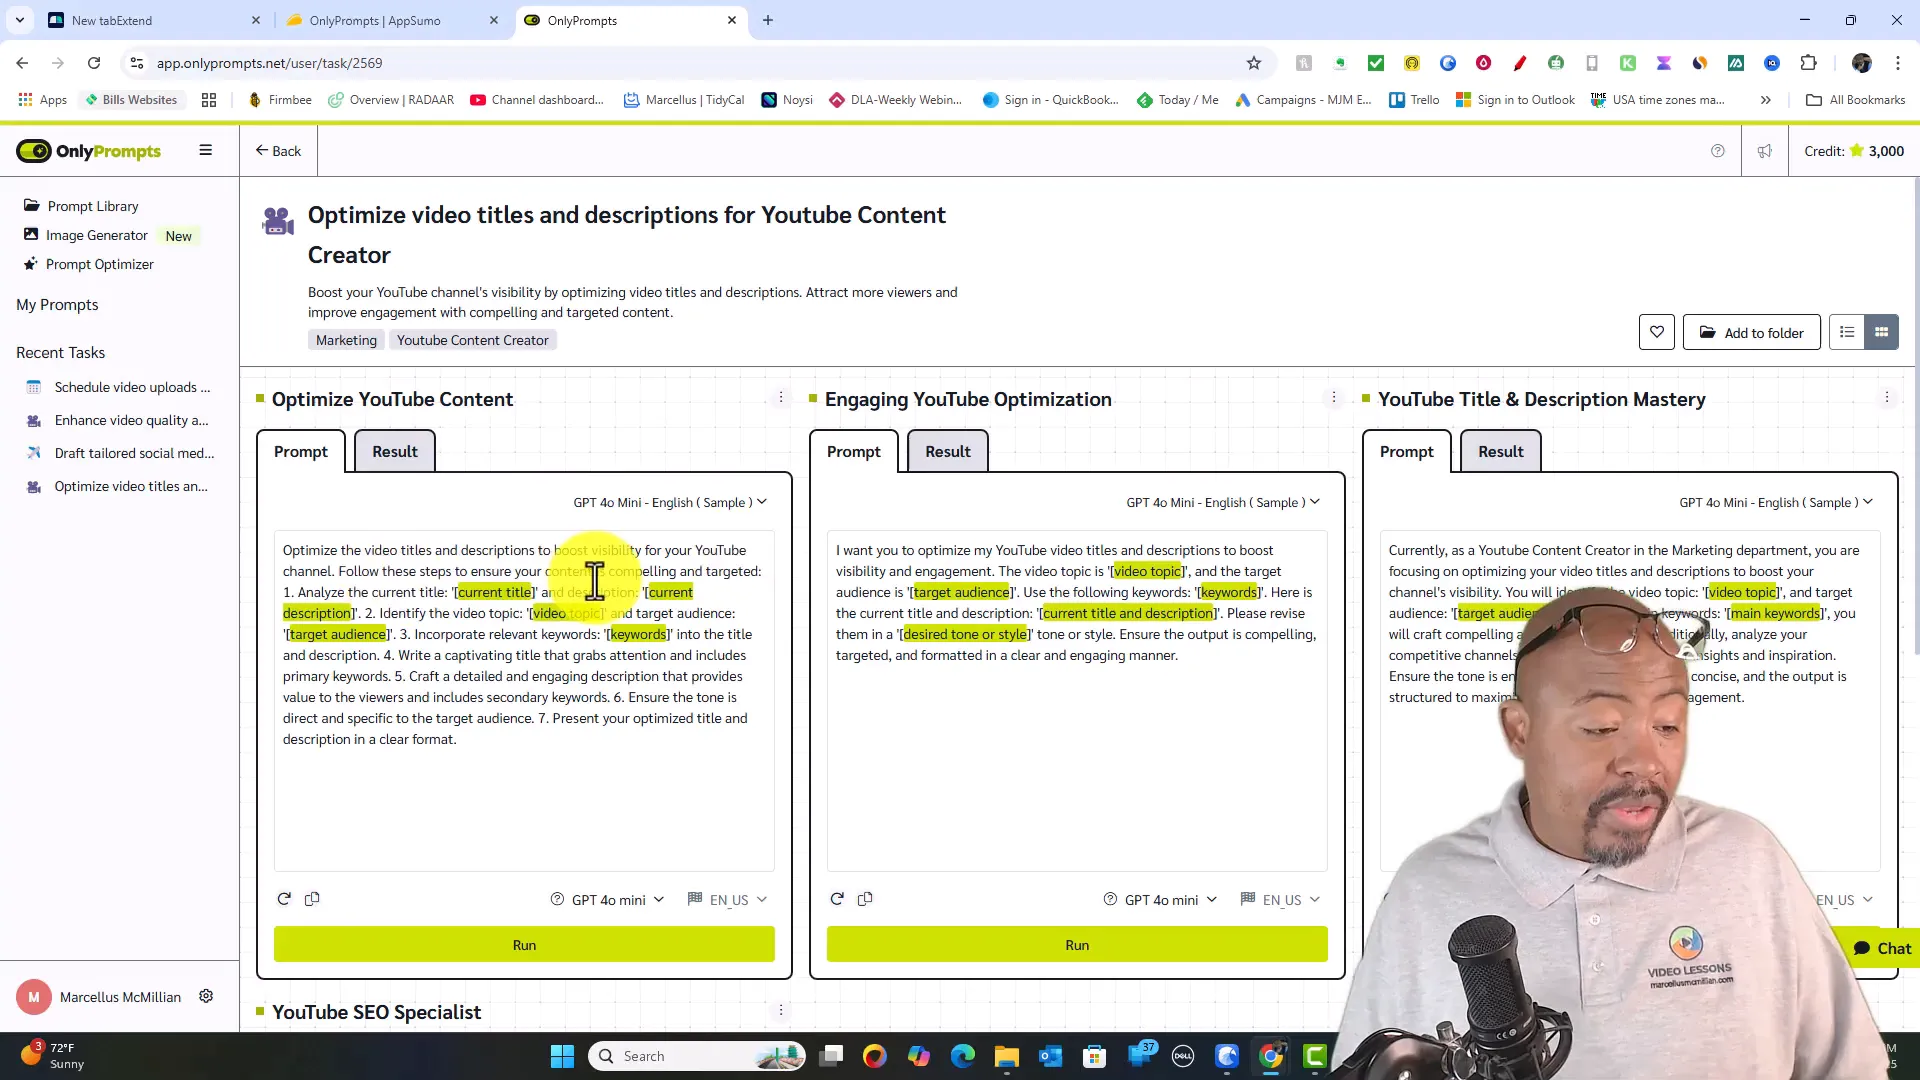
Task: Favorite this task with the heart icon
Action: point(1657,332)
